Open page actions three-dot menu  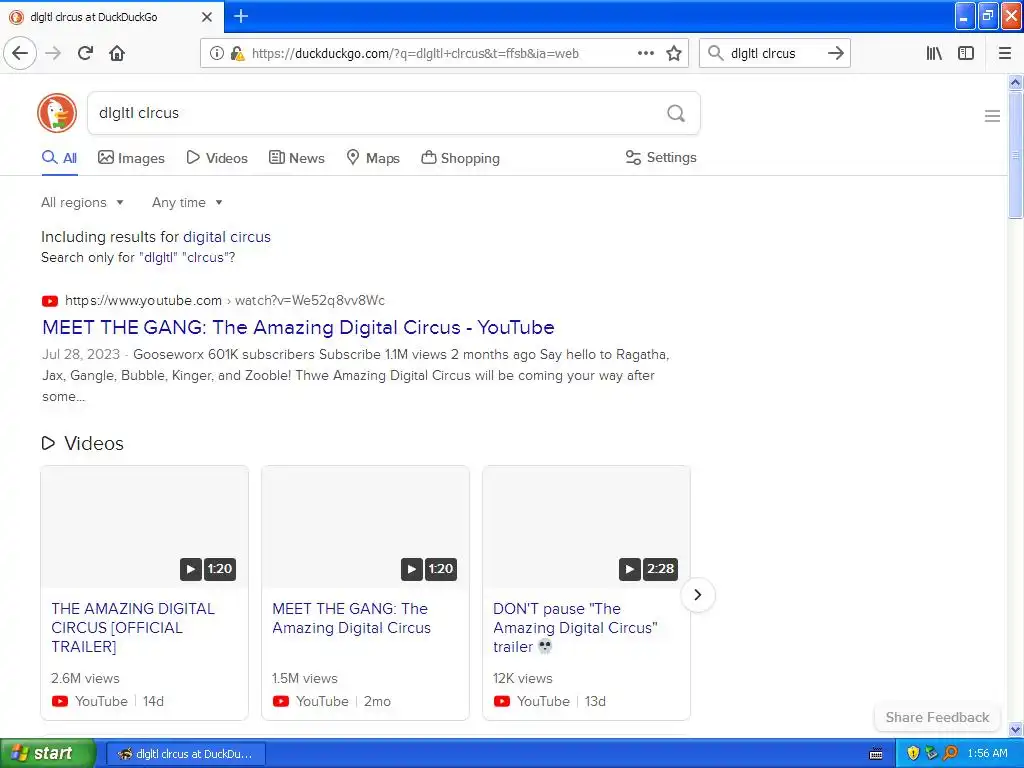tap(645, 53)
